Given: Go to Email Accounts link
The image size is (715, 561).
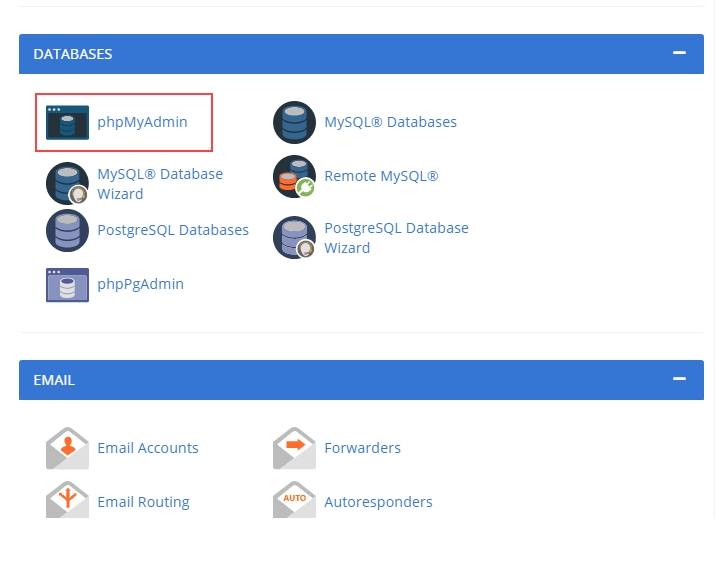Looking at the screenshot, I should [148, 448].
